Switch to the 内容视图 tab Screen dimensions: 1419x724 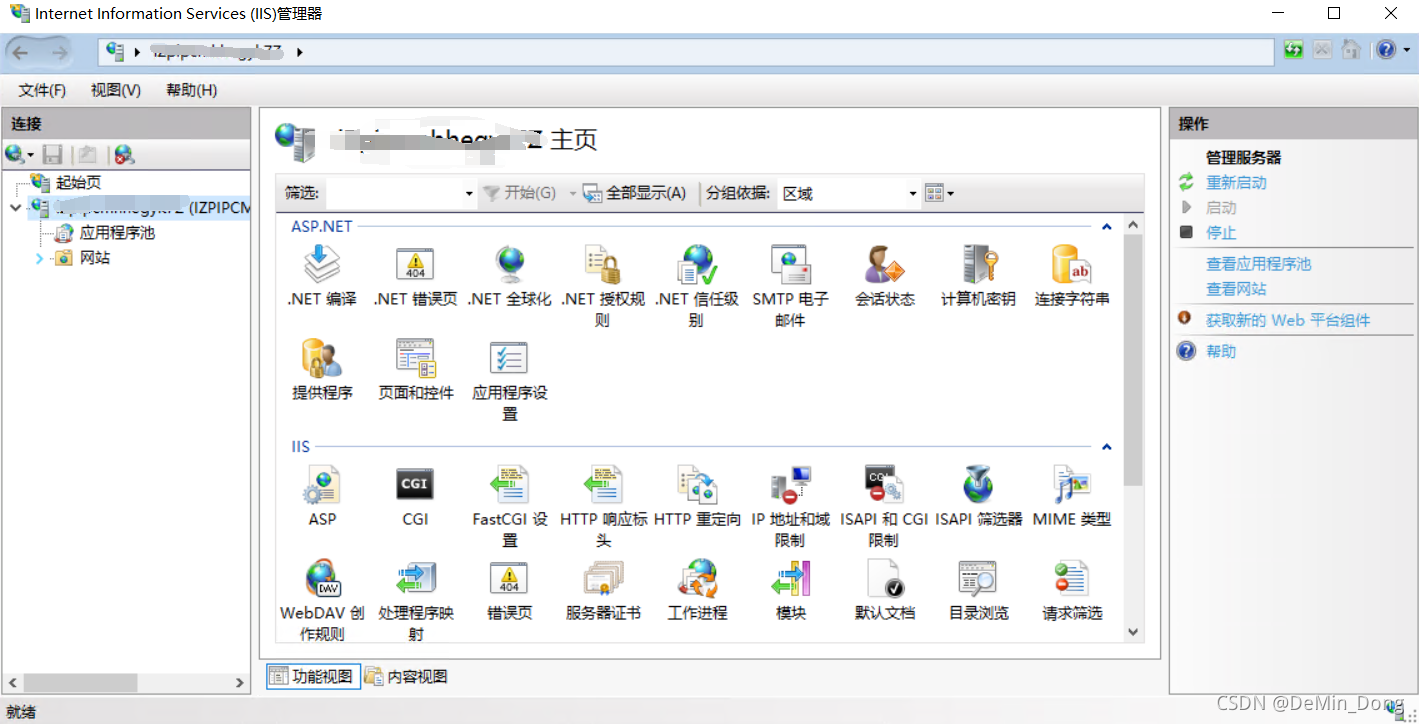tap(405, 677)
